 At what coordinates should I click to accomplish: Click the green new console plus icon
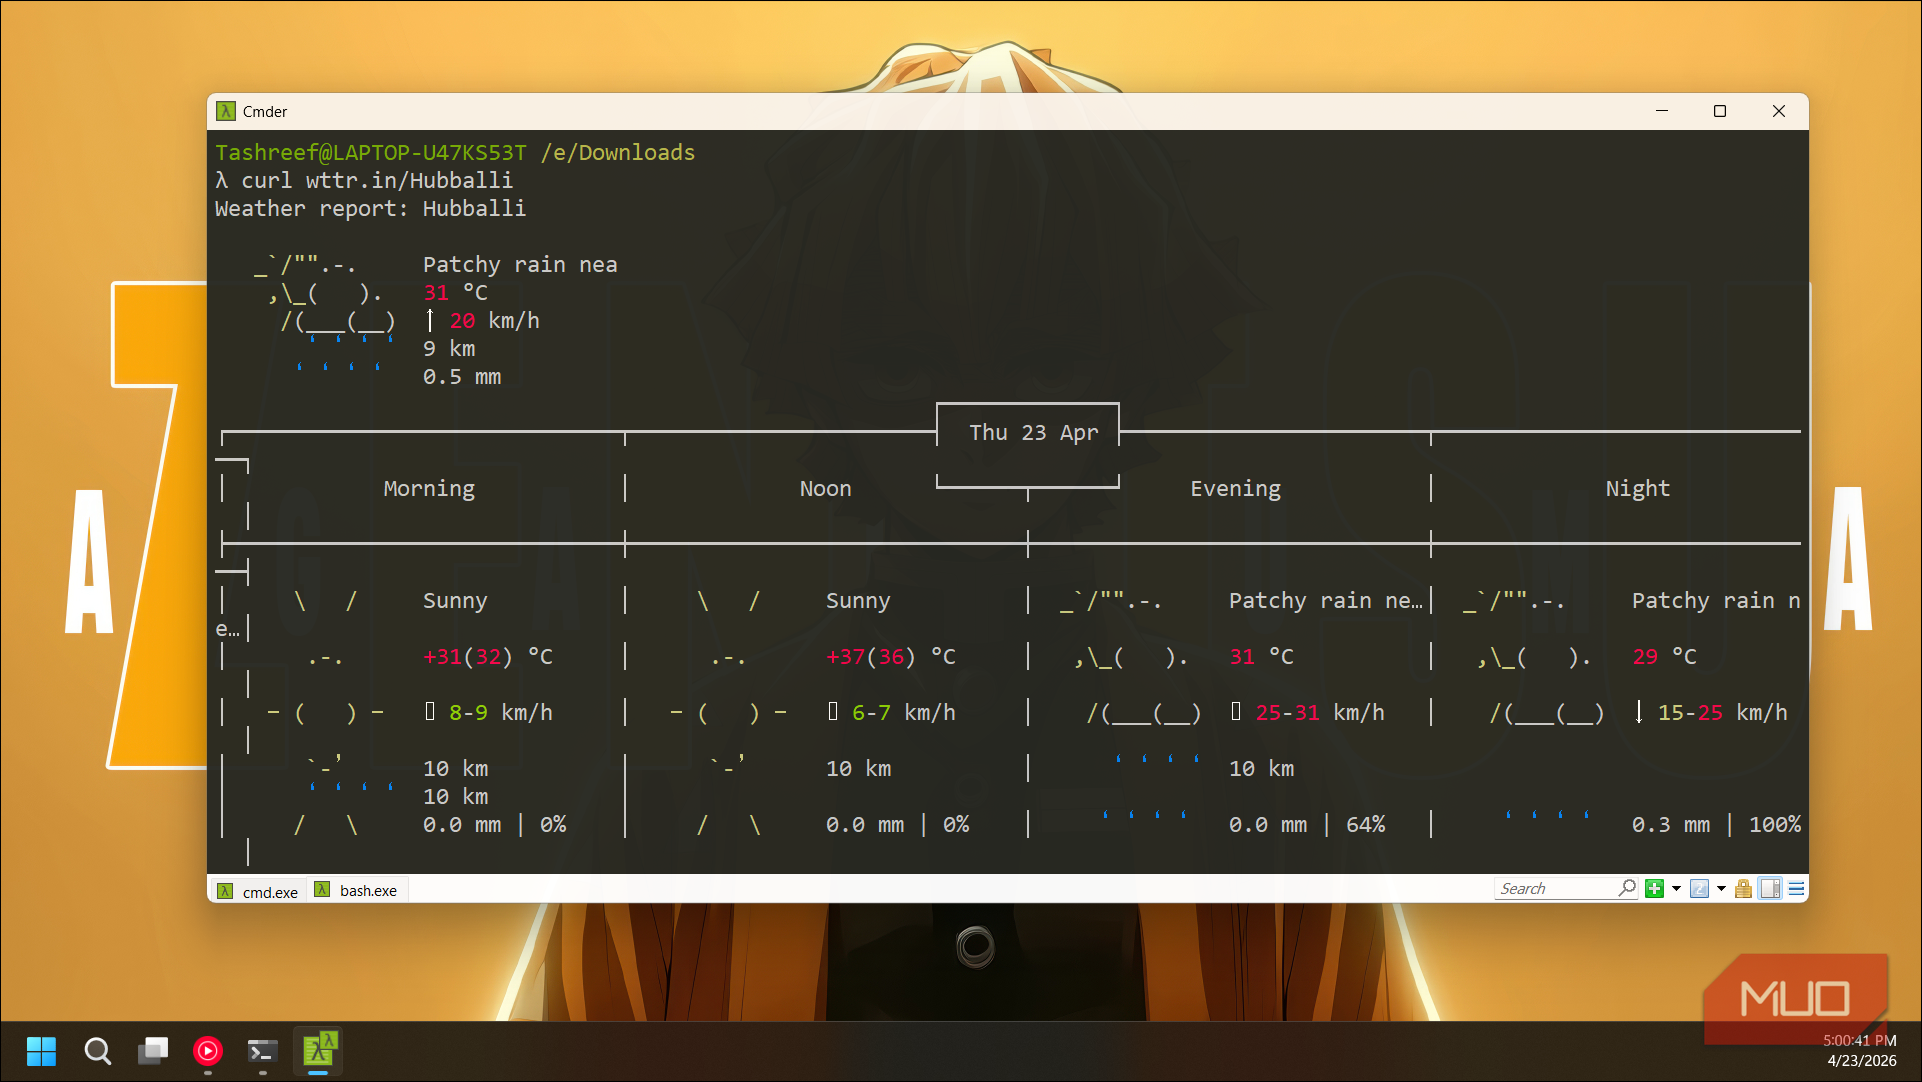(x=1655, y=889)
